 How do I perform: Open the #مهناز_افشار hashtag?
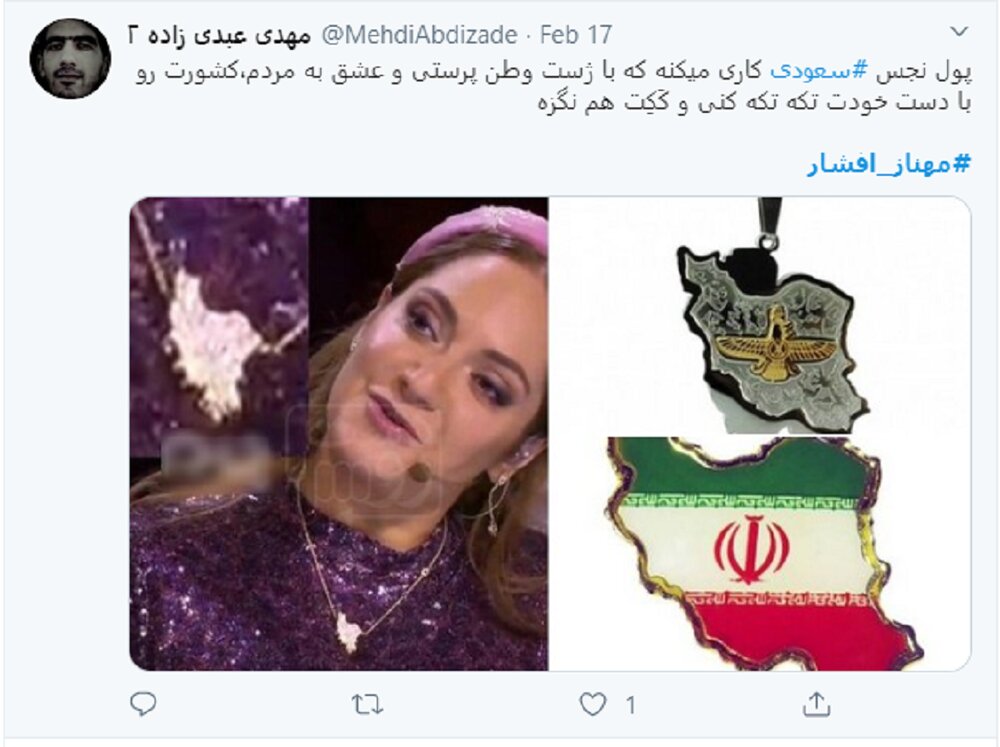(x=889, y=165)
